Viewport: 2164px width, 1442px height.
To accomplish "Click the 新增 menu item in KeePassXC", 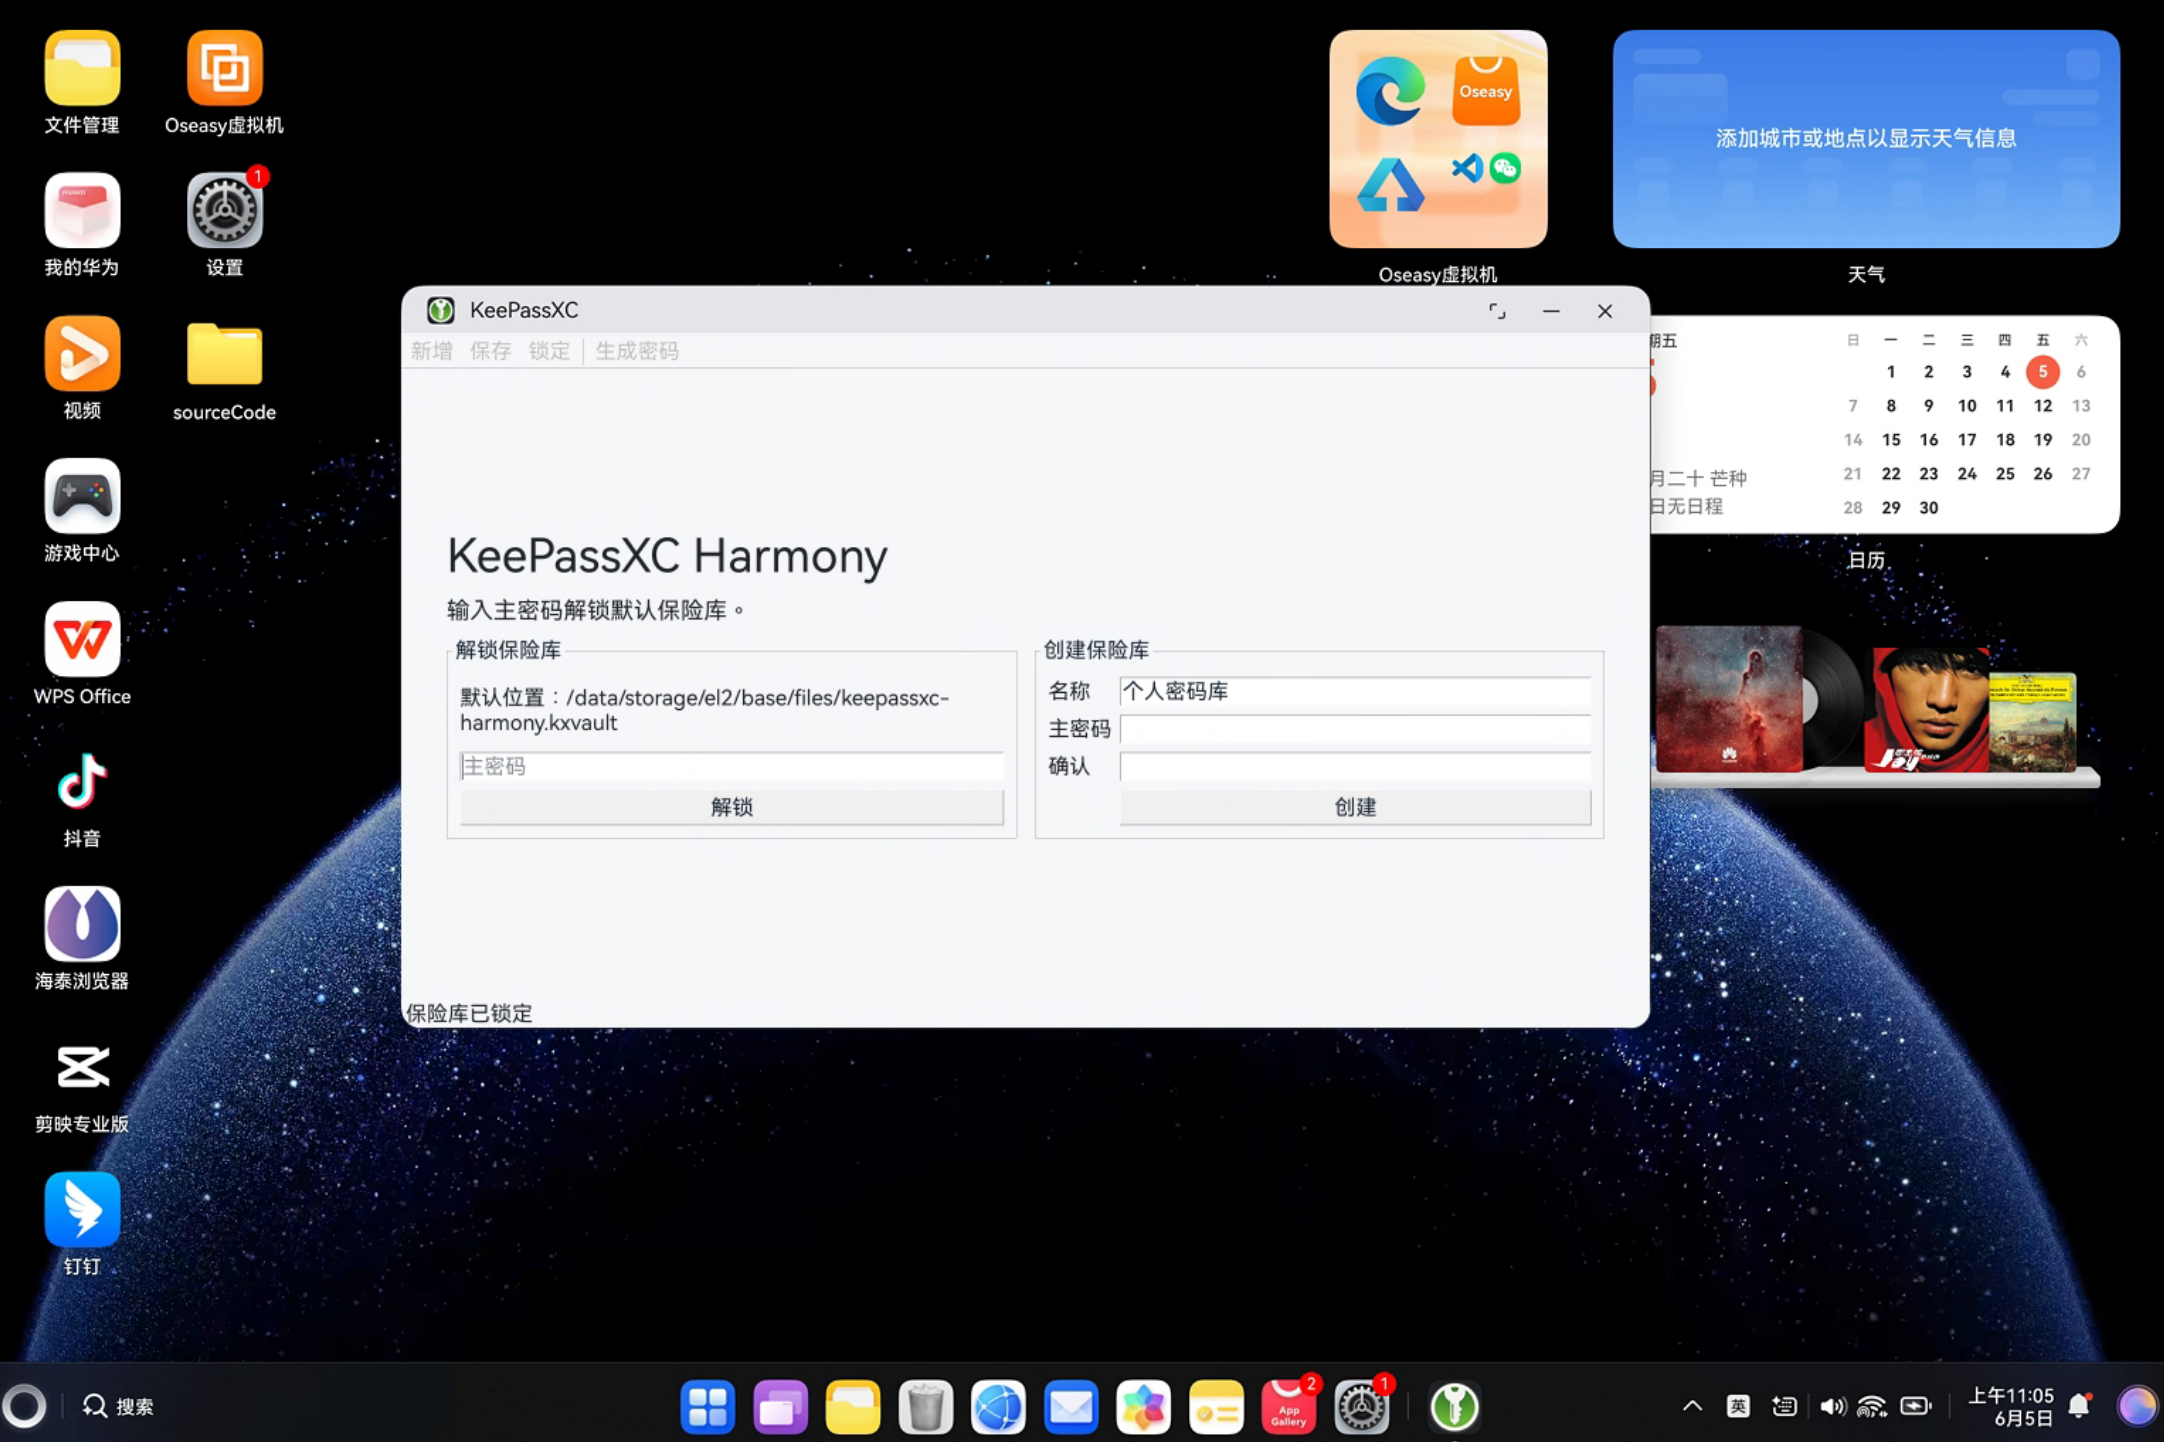I will 431,351.
